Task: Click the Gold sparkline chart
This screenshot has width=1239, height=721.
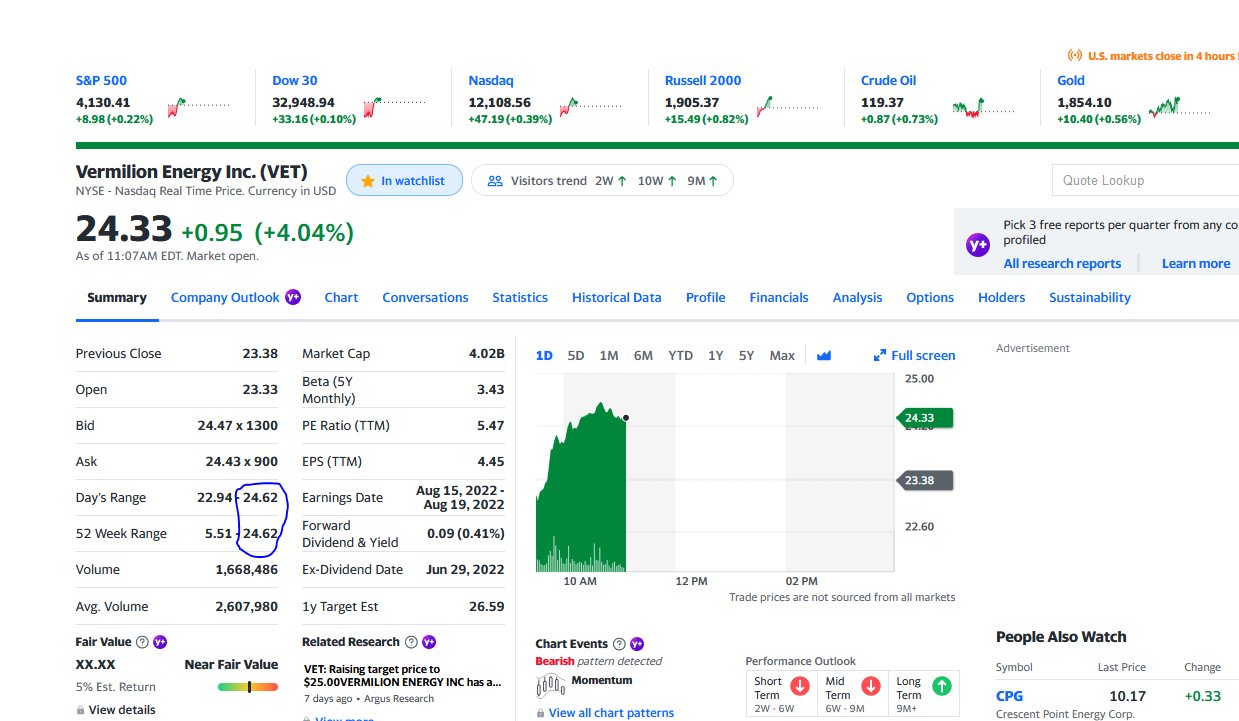Action: 1180,107
